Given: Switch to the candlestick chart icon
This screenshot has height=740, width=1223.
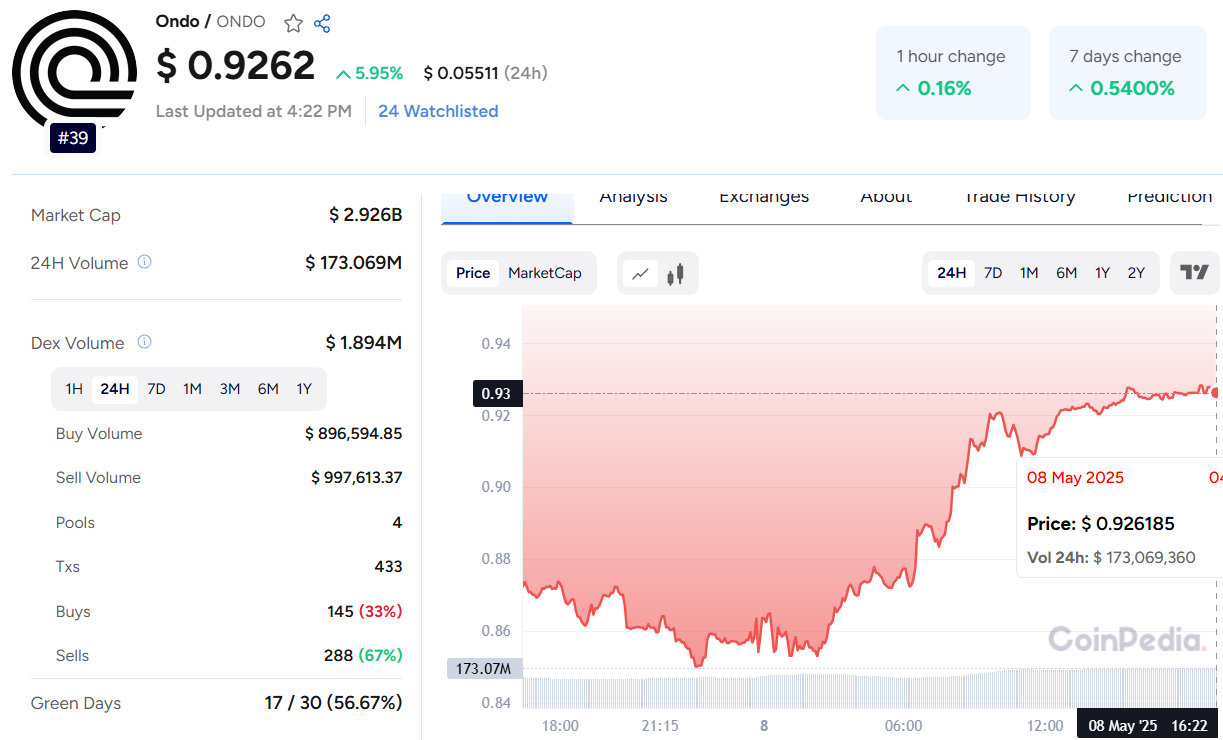Looking at the screenshot, I should coord(675,273).
